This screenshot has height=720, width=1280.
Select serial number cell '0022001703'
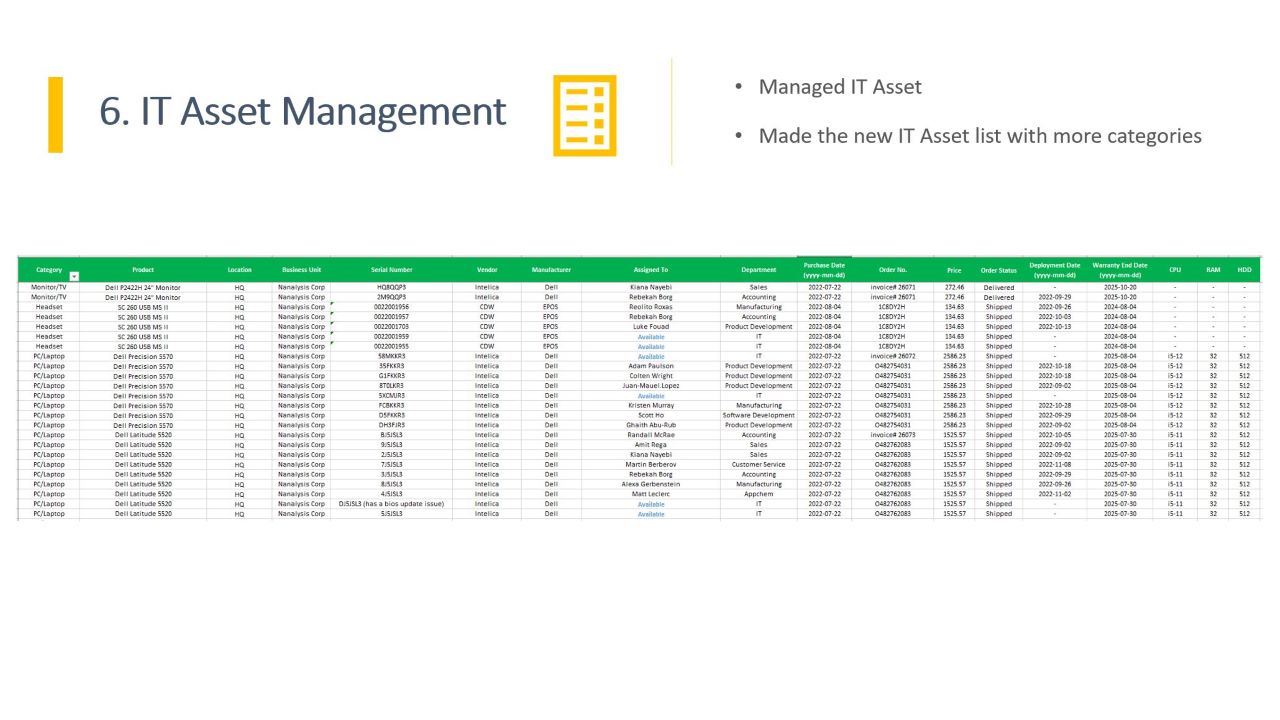coord(391,326)
